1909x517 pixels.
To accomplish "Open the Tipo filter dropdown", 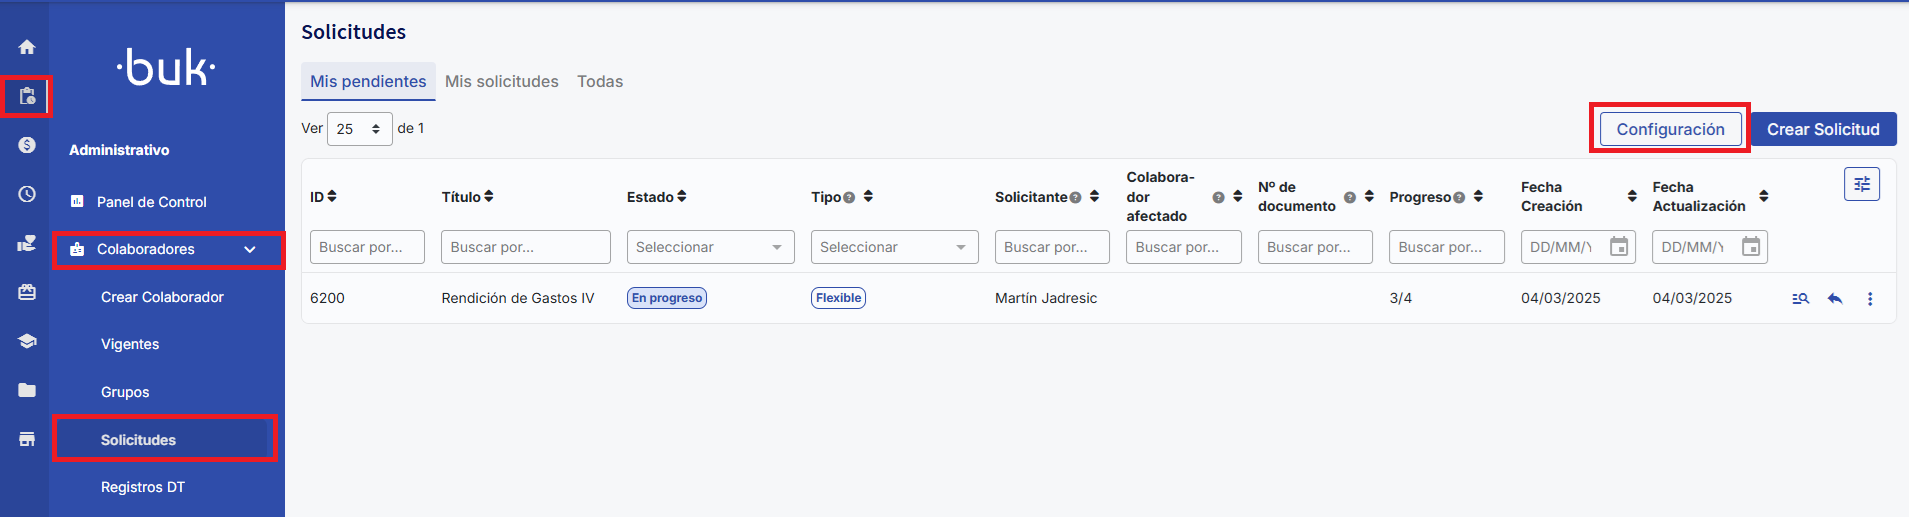I will (x=894, y=247).
